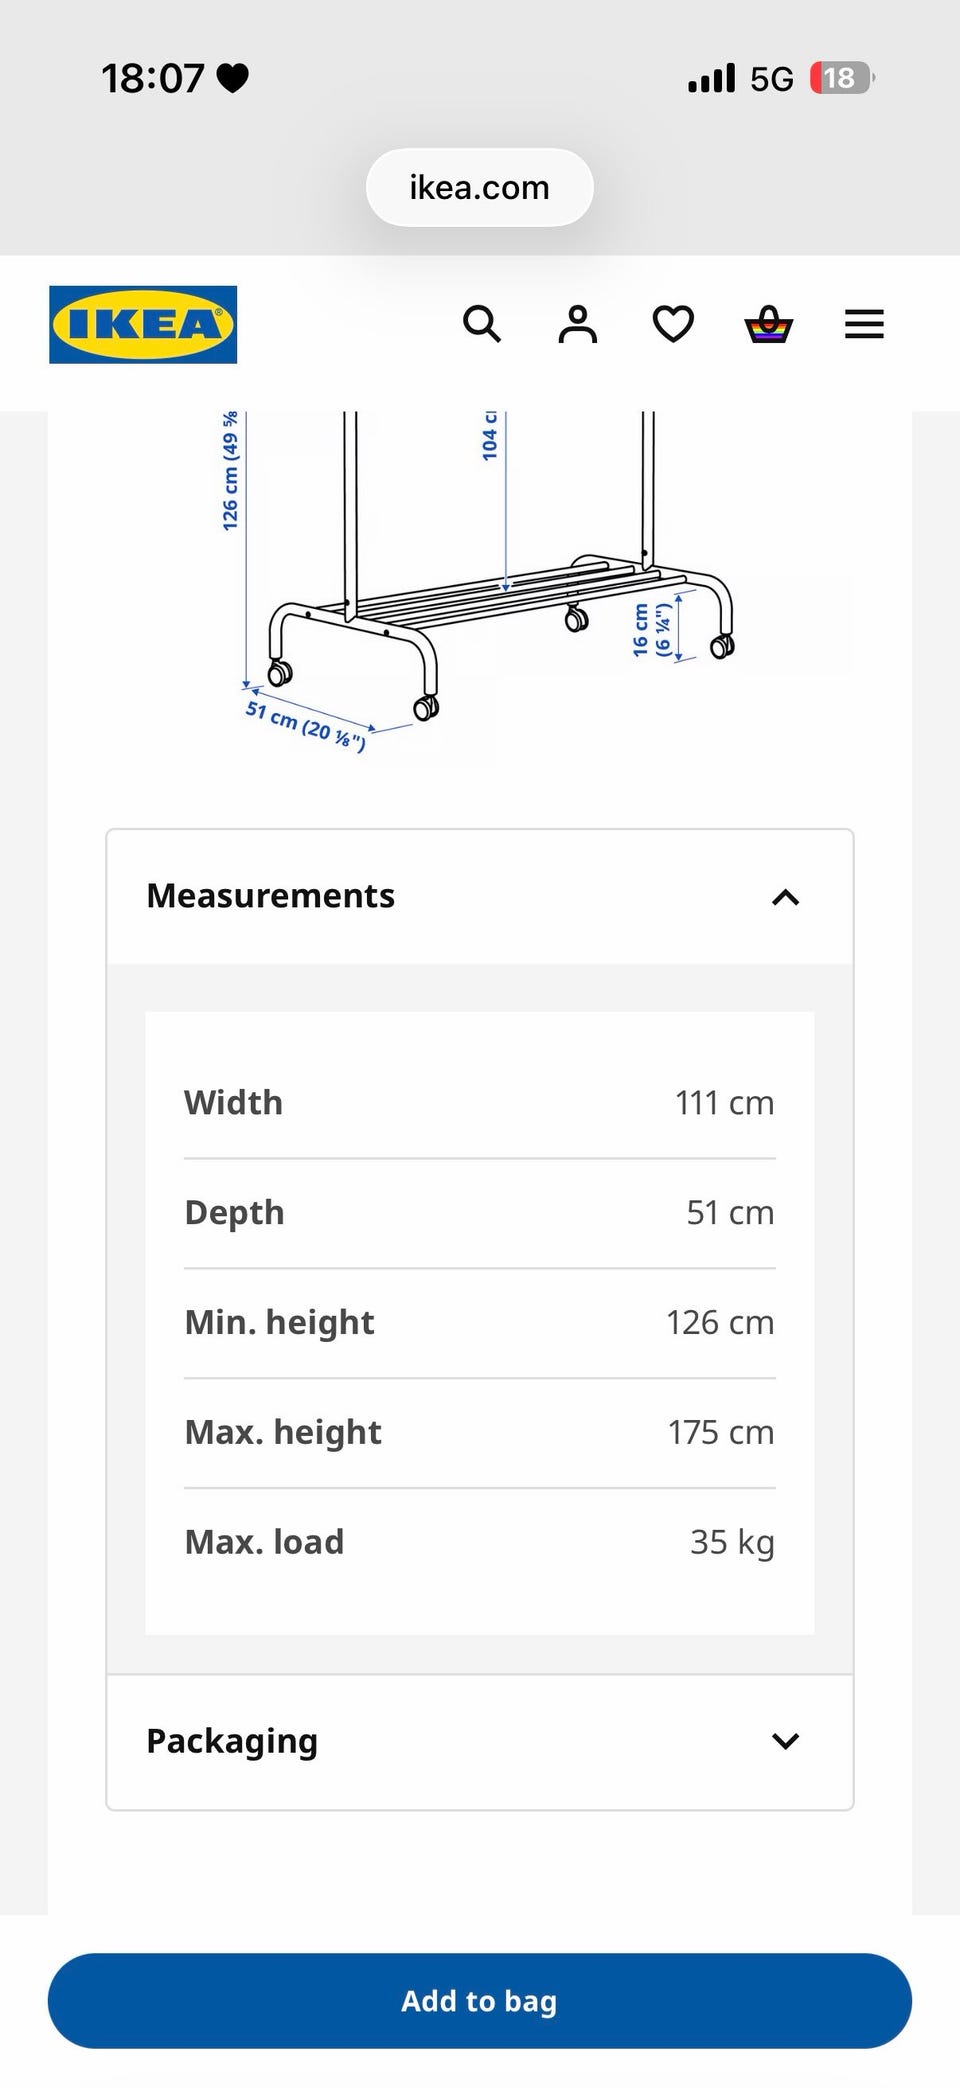The width and height of the screenshot is (960, 2087).
Task: Add the clothes rack to bag
Action: point(480,2000)
